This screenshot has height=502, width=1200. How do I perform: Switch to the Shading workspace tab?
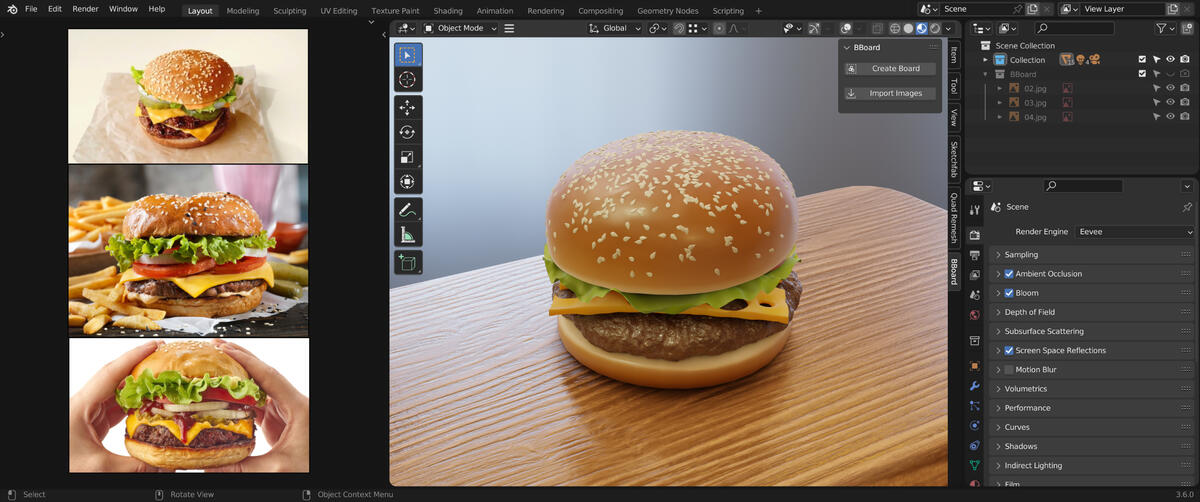pyautogui.click(x=447, y=11)
